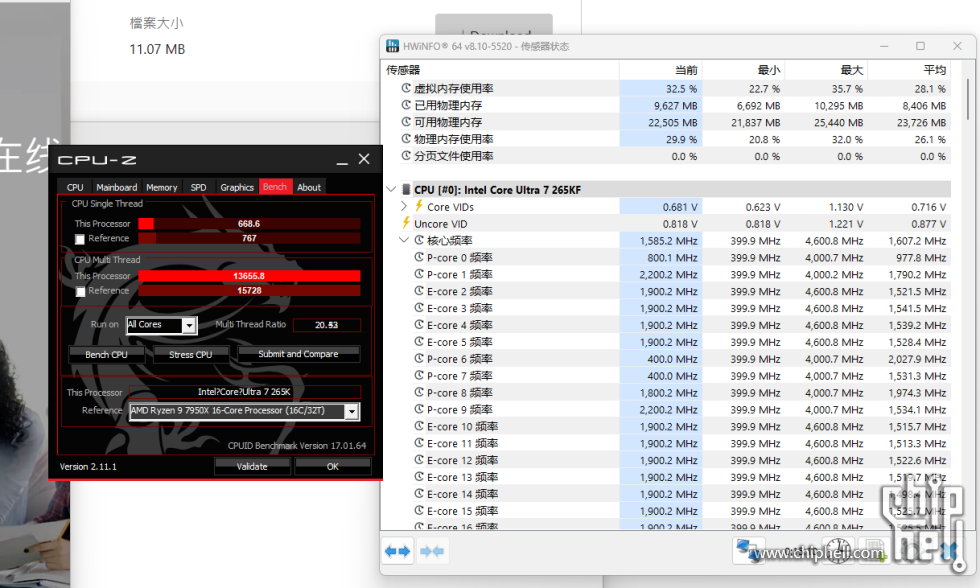Click Submit and Compare button
Image resolution: width=980 pixels, height=588 pixels.
(298, 354)
